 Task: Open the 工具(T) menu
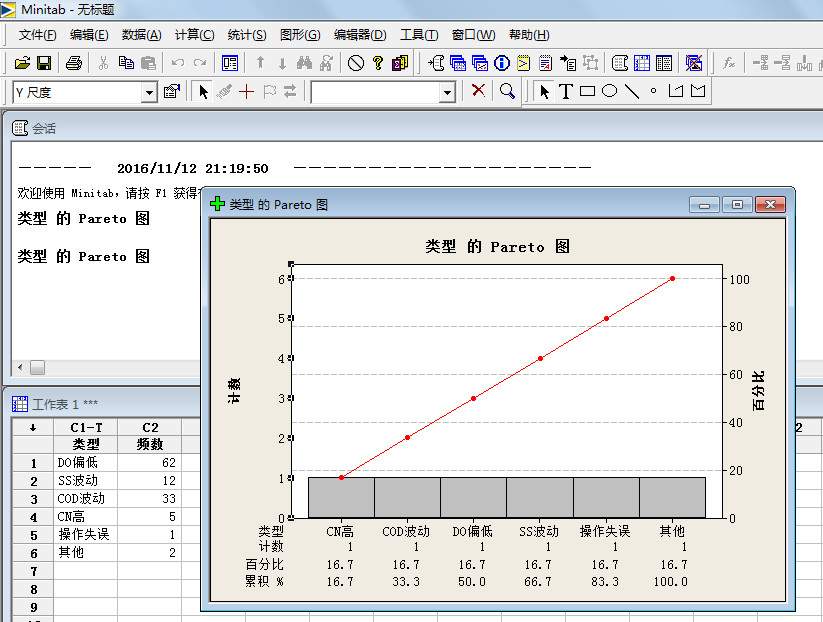coord(419,35)
